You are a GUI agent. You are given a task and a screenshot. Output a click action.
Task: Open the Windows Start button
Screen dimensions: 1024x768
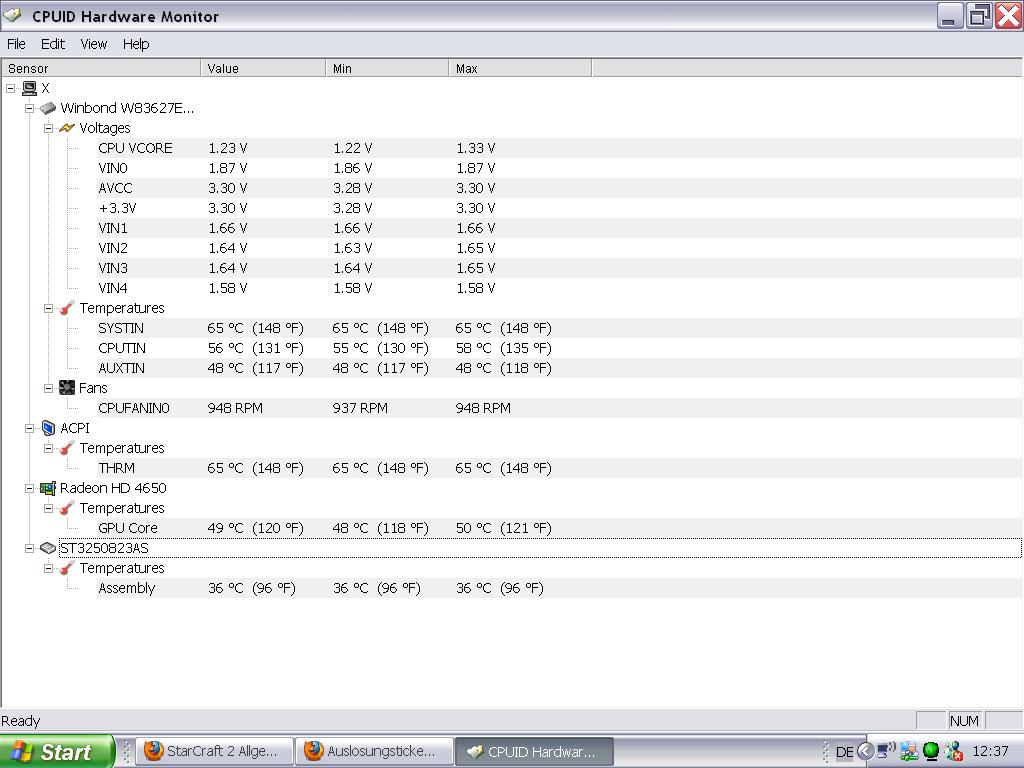[x=57, y=752]
